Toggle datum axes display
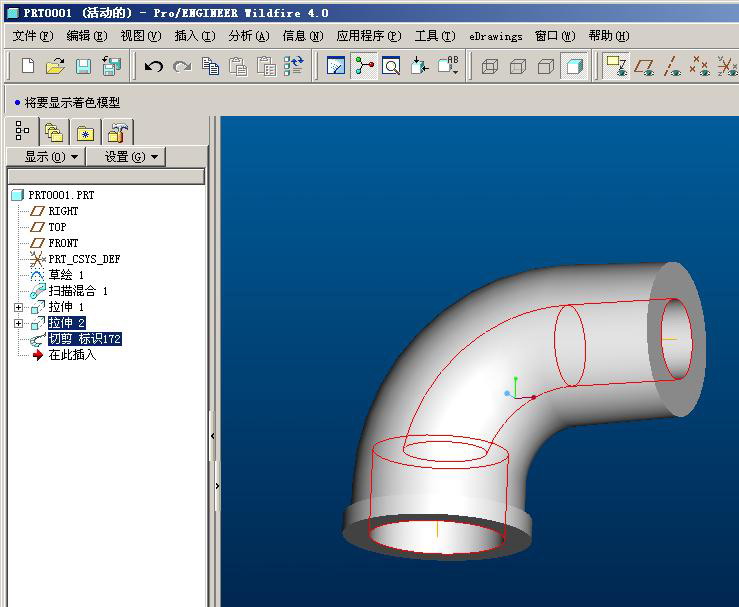 pos(672,66)
